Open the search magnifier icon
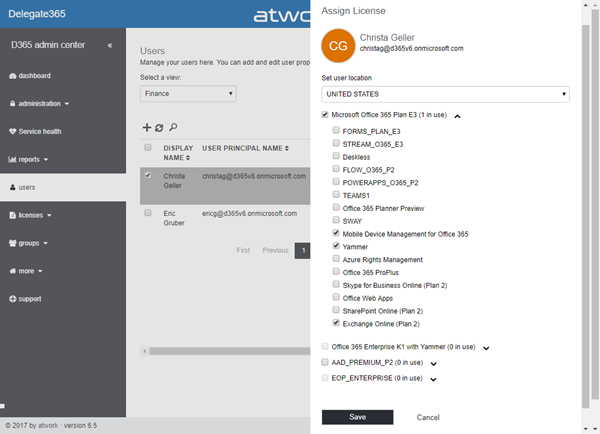This screenshot has height=434, width=600. tap(173, 127)
